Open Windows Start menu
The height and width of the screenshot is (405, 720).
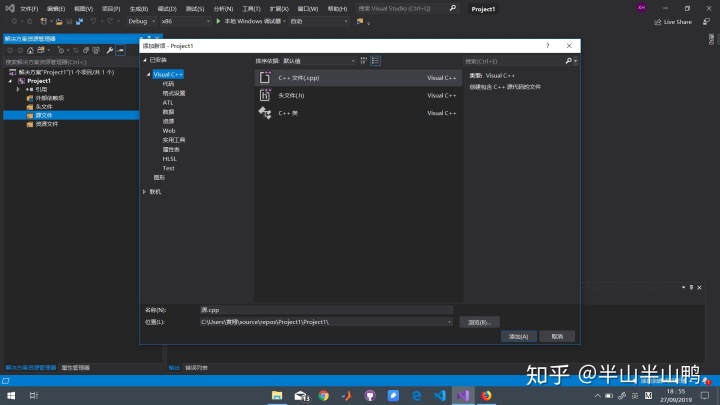(11, 395)
